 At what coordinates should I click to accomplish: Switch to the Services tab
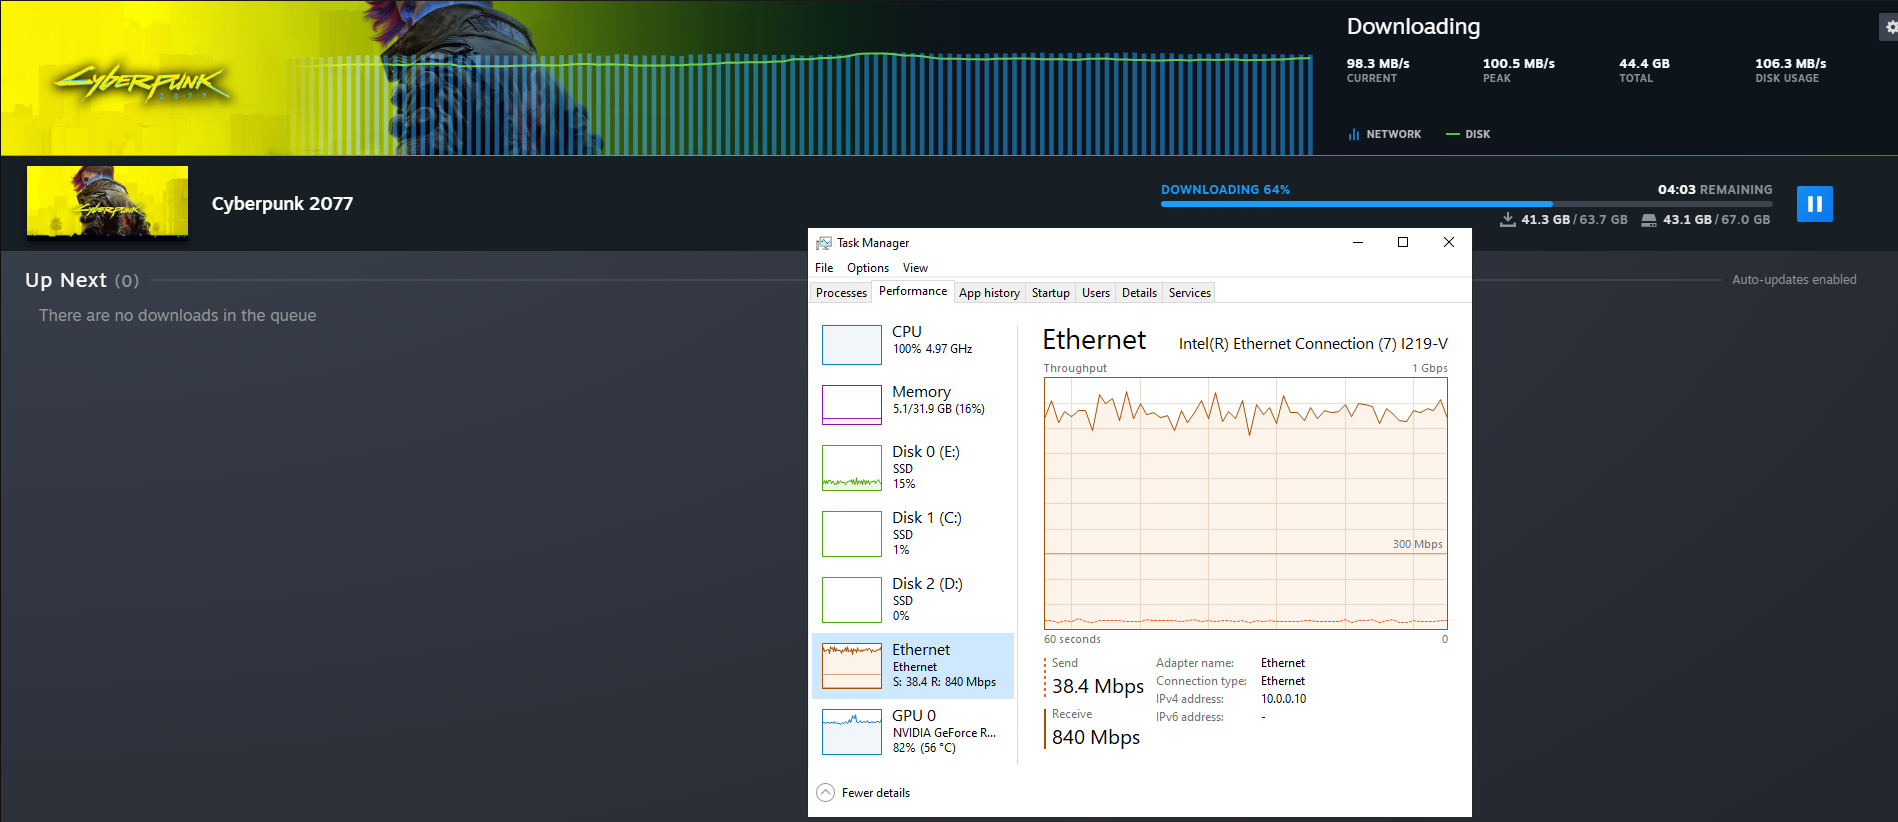(x=1190, y=293)
